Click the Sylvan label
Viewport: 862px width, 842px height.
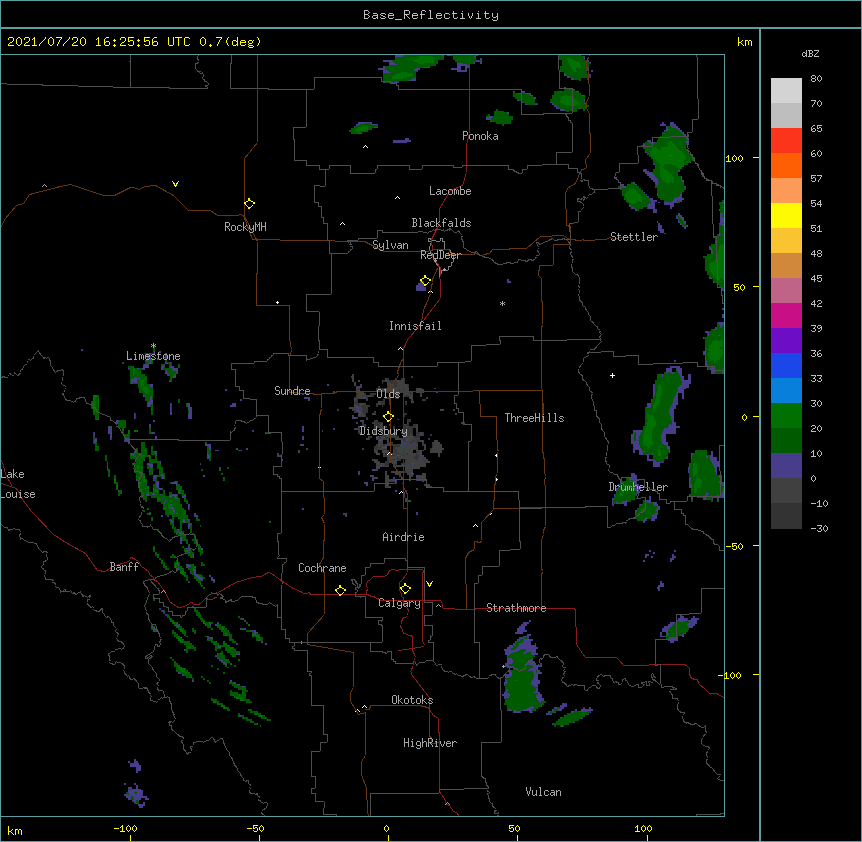(390, 245)
